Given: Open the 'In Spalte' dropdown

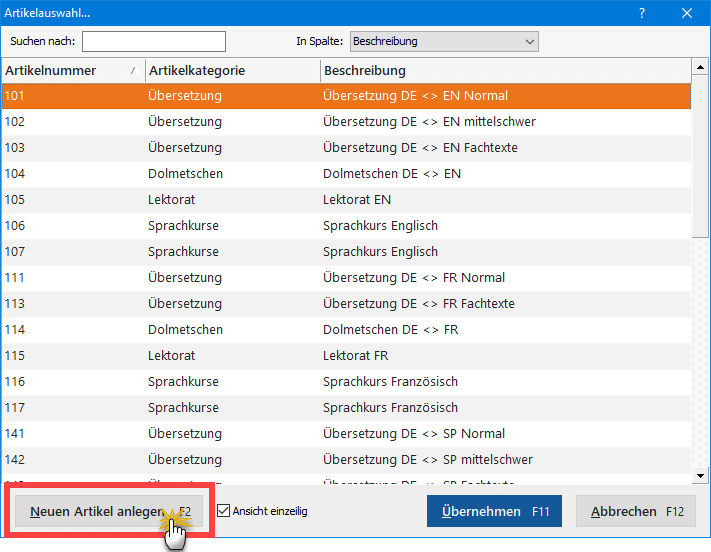Looking at the screenshot, I should tap(444, 41).
